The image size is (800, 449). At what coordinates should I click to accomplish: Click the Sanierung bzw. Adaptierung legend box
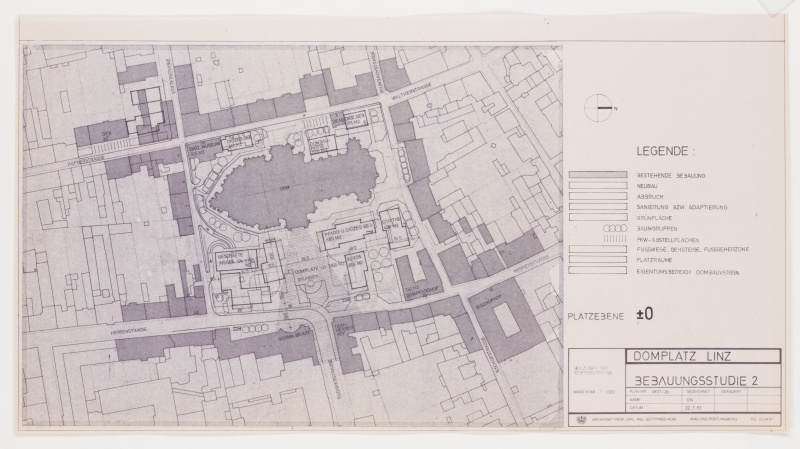(x=600, y=207)
